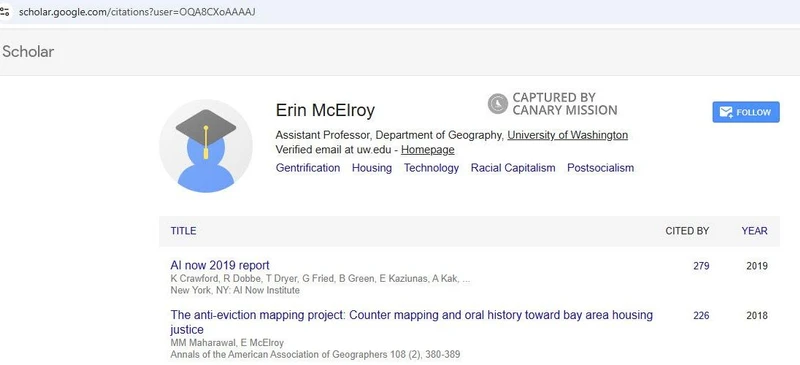Sort publications by YEAR column header
The height and width of the screenshot is (365, 800).
[754, 231]
